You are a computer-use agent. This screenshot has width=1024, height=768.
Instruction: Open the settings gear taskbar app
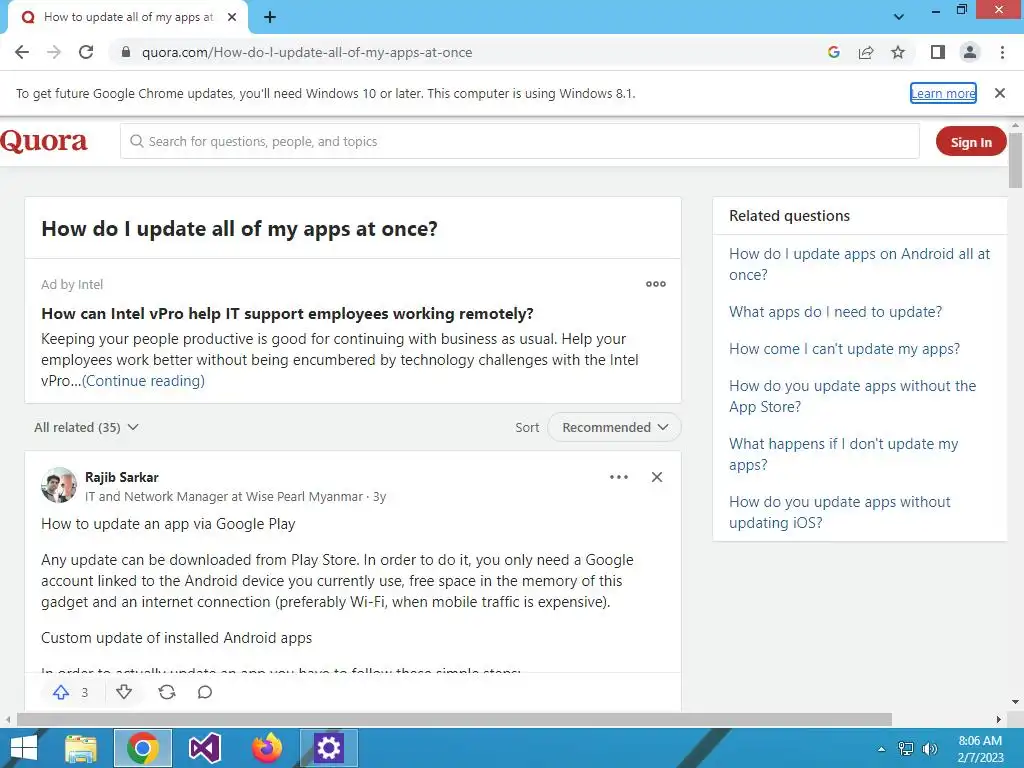pos(328,748)
